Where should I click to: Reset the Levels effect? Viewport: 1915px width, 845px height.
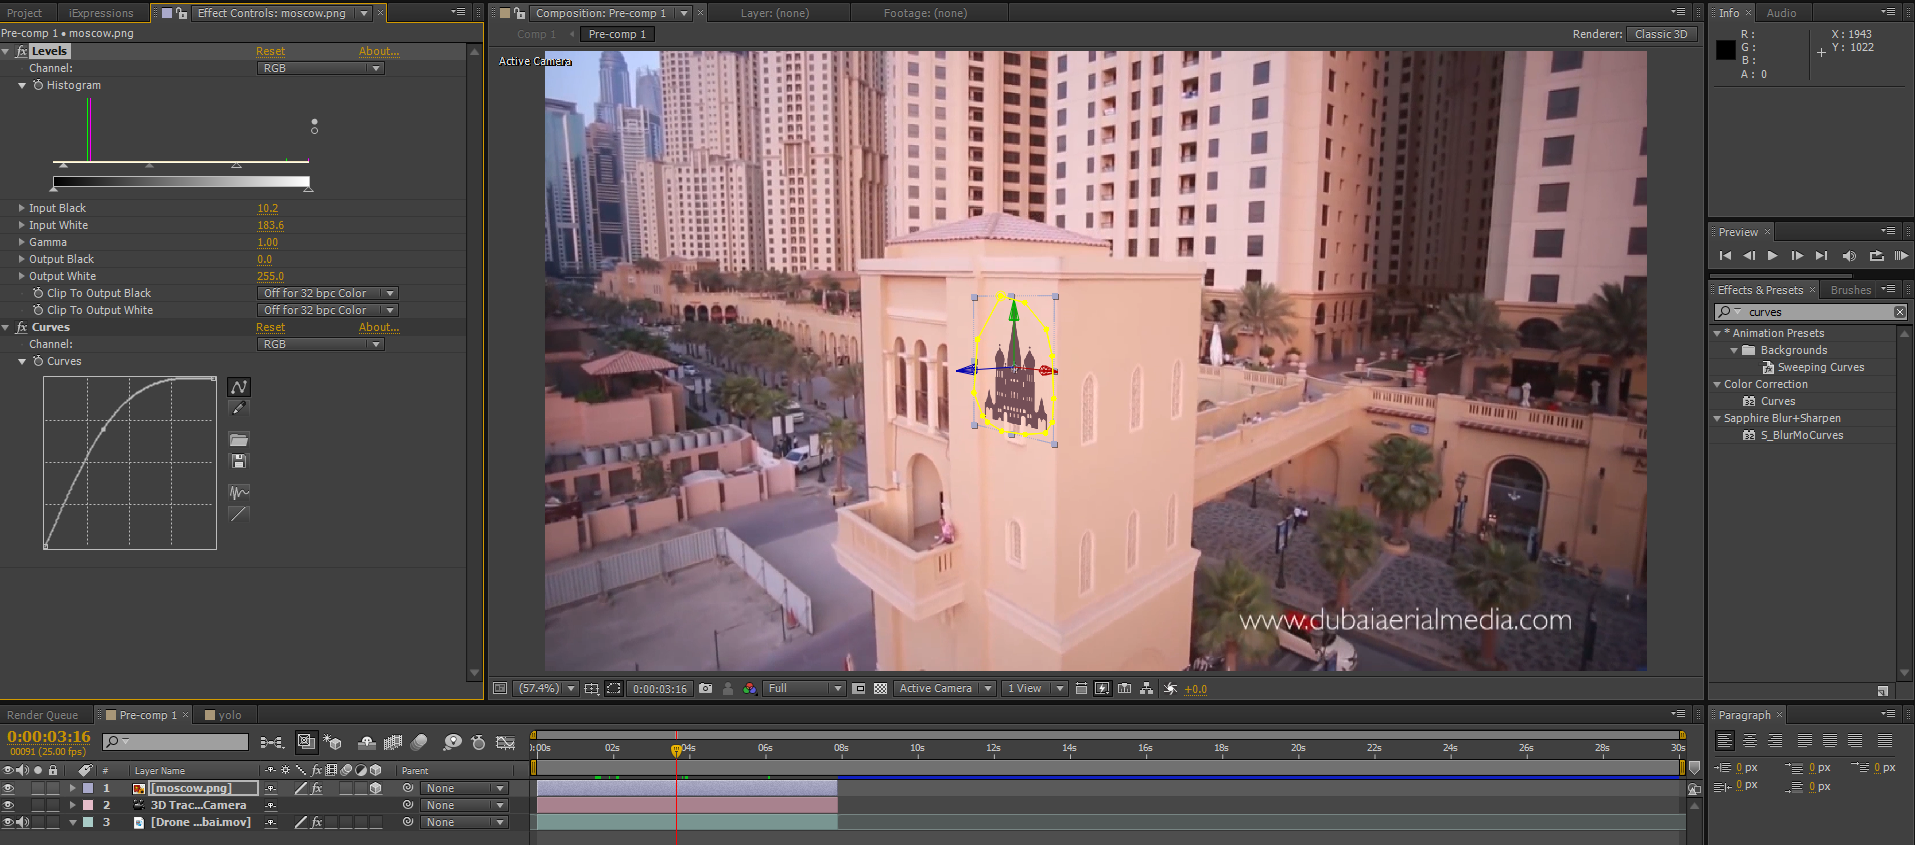(x=270, y=51)
